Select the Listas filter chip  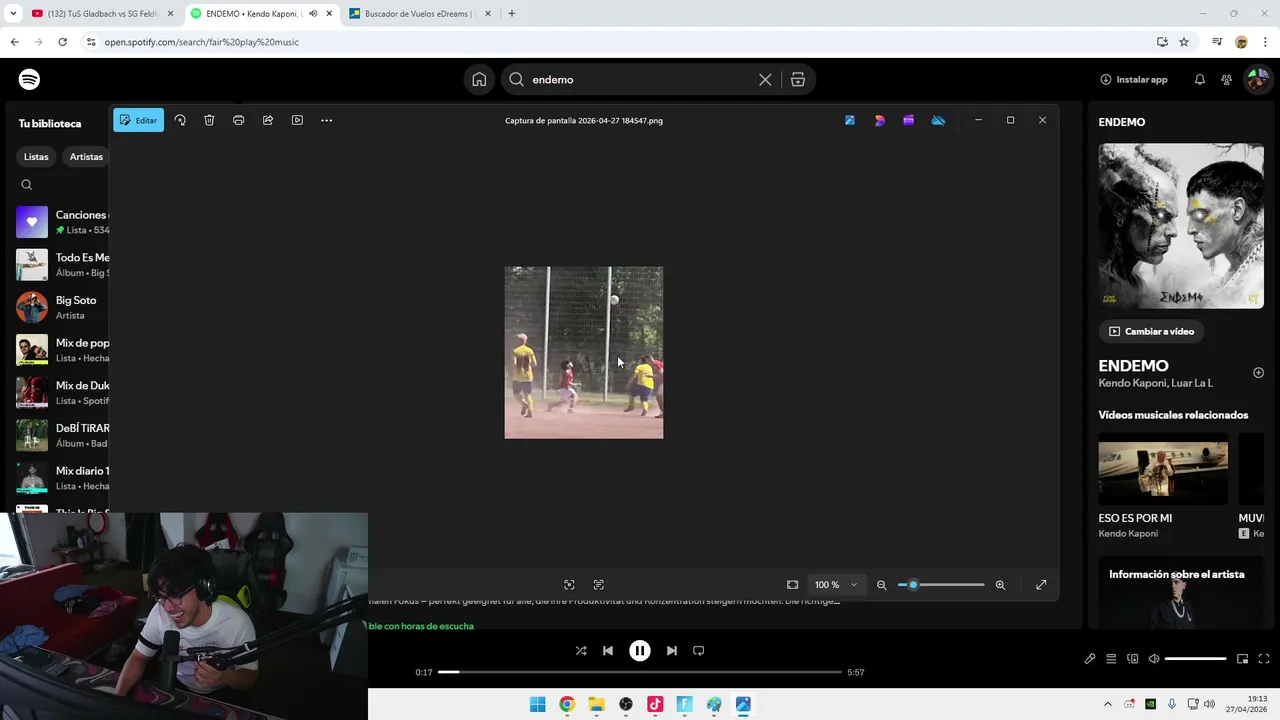36,157
